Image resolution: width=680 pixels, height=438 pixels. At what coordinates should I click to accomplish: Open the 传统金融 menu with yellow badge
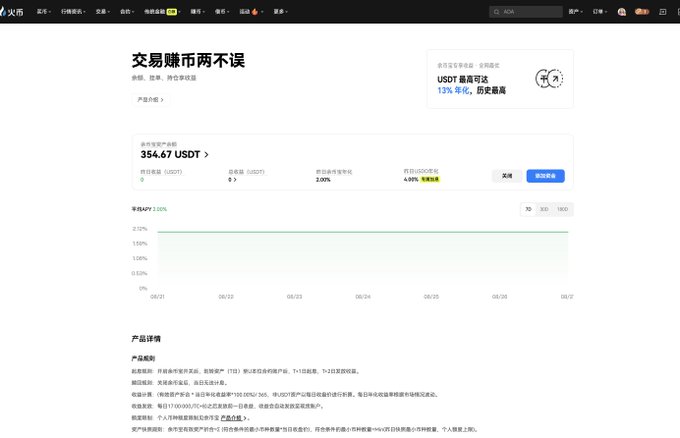click(162, 12)
